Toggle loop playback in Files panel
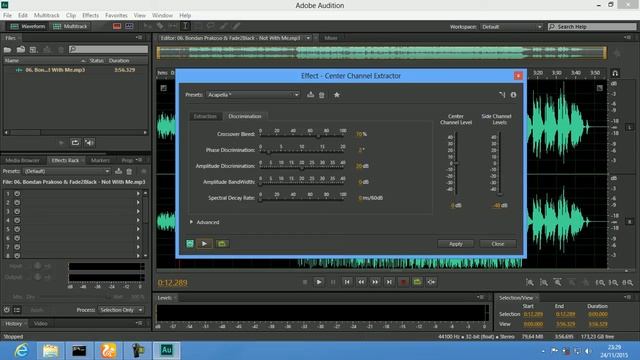 click(76, 142)
